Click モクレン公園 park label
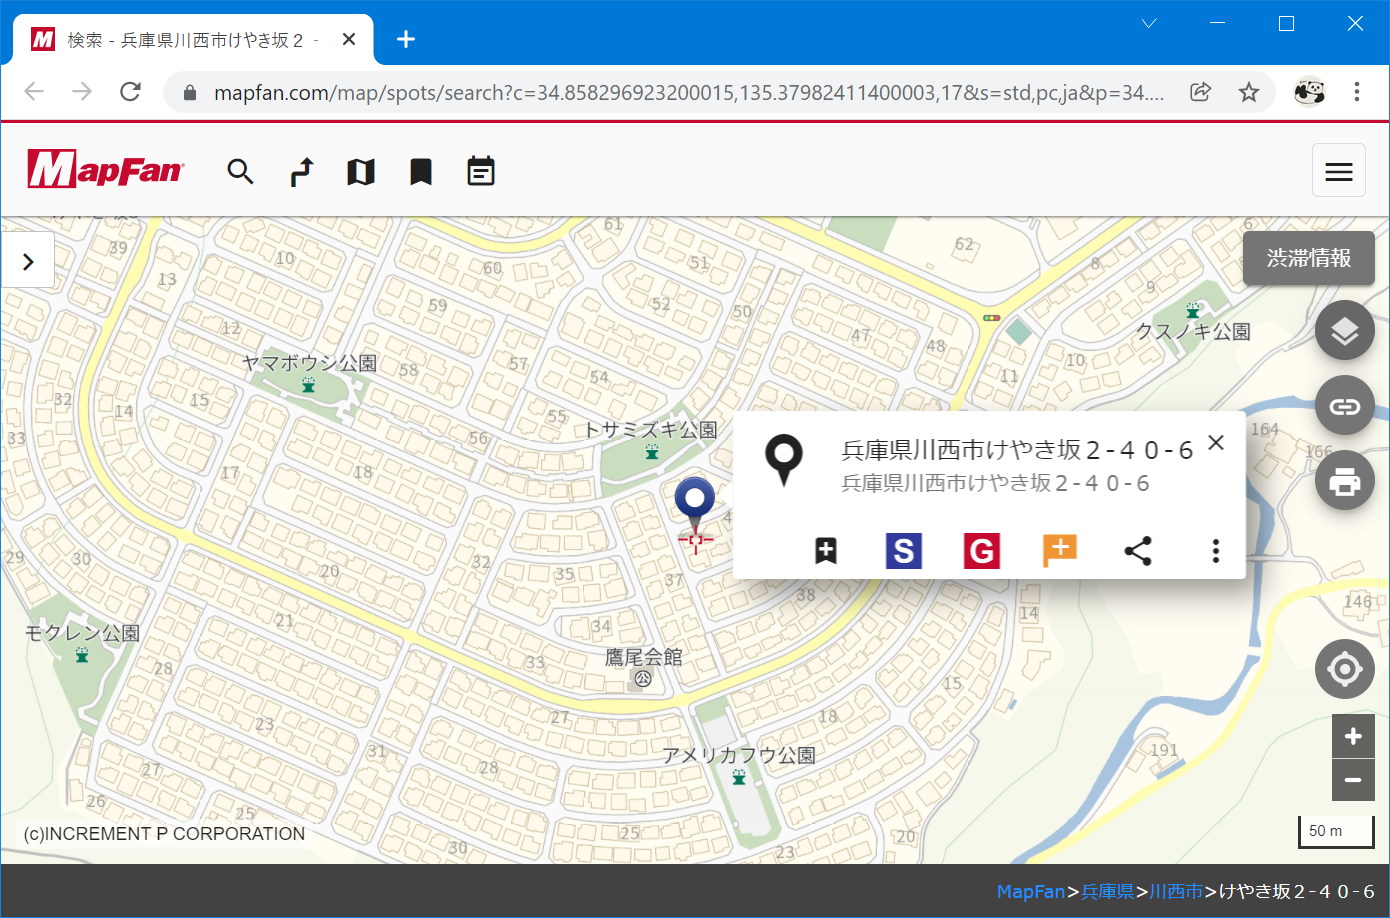The width and height of the screenshot is (1390, 918). (x=82, y=633)
